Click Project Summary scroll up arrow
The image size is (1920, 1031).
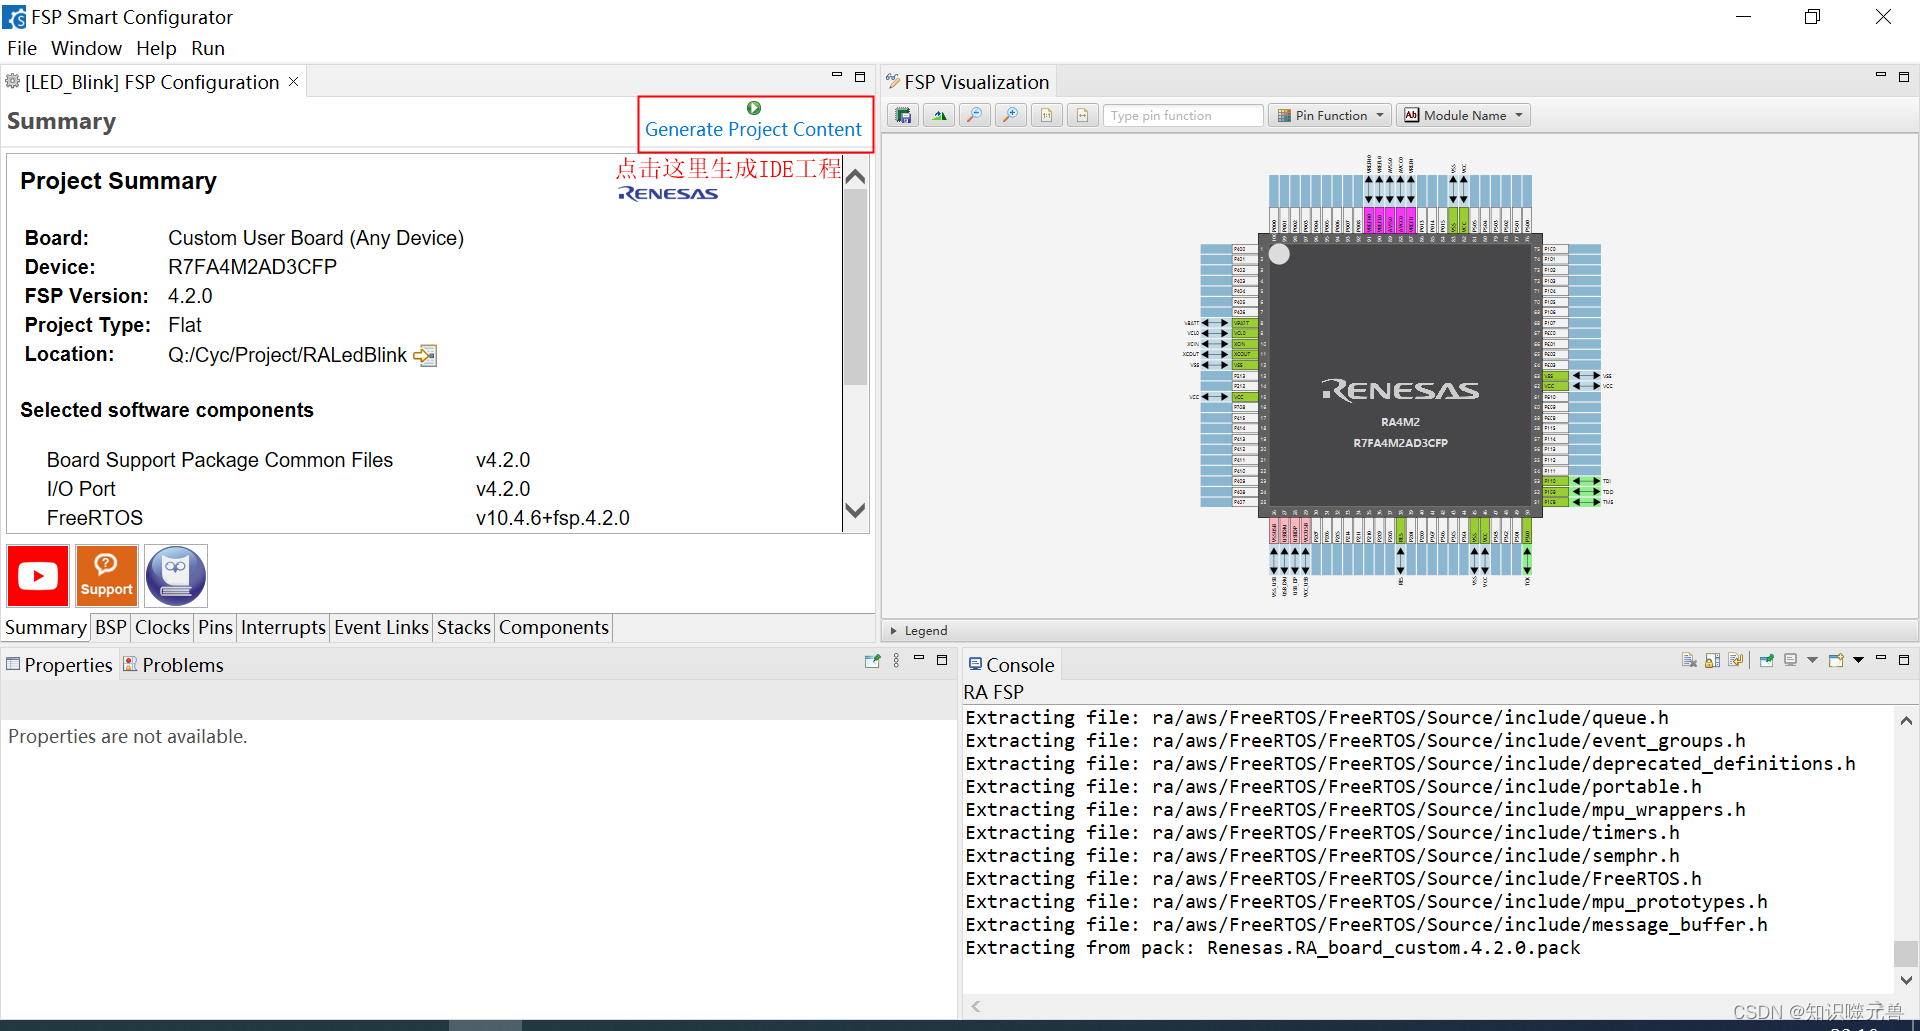(x=855, y=177)
